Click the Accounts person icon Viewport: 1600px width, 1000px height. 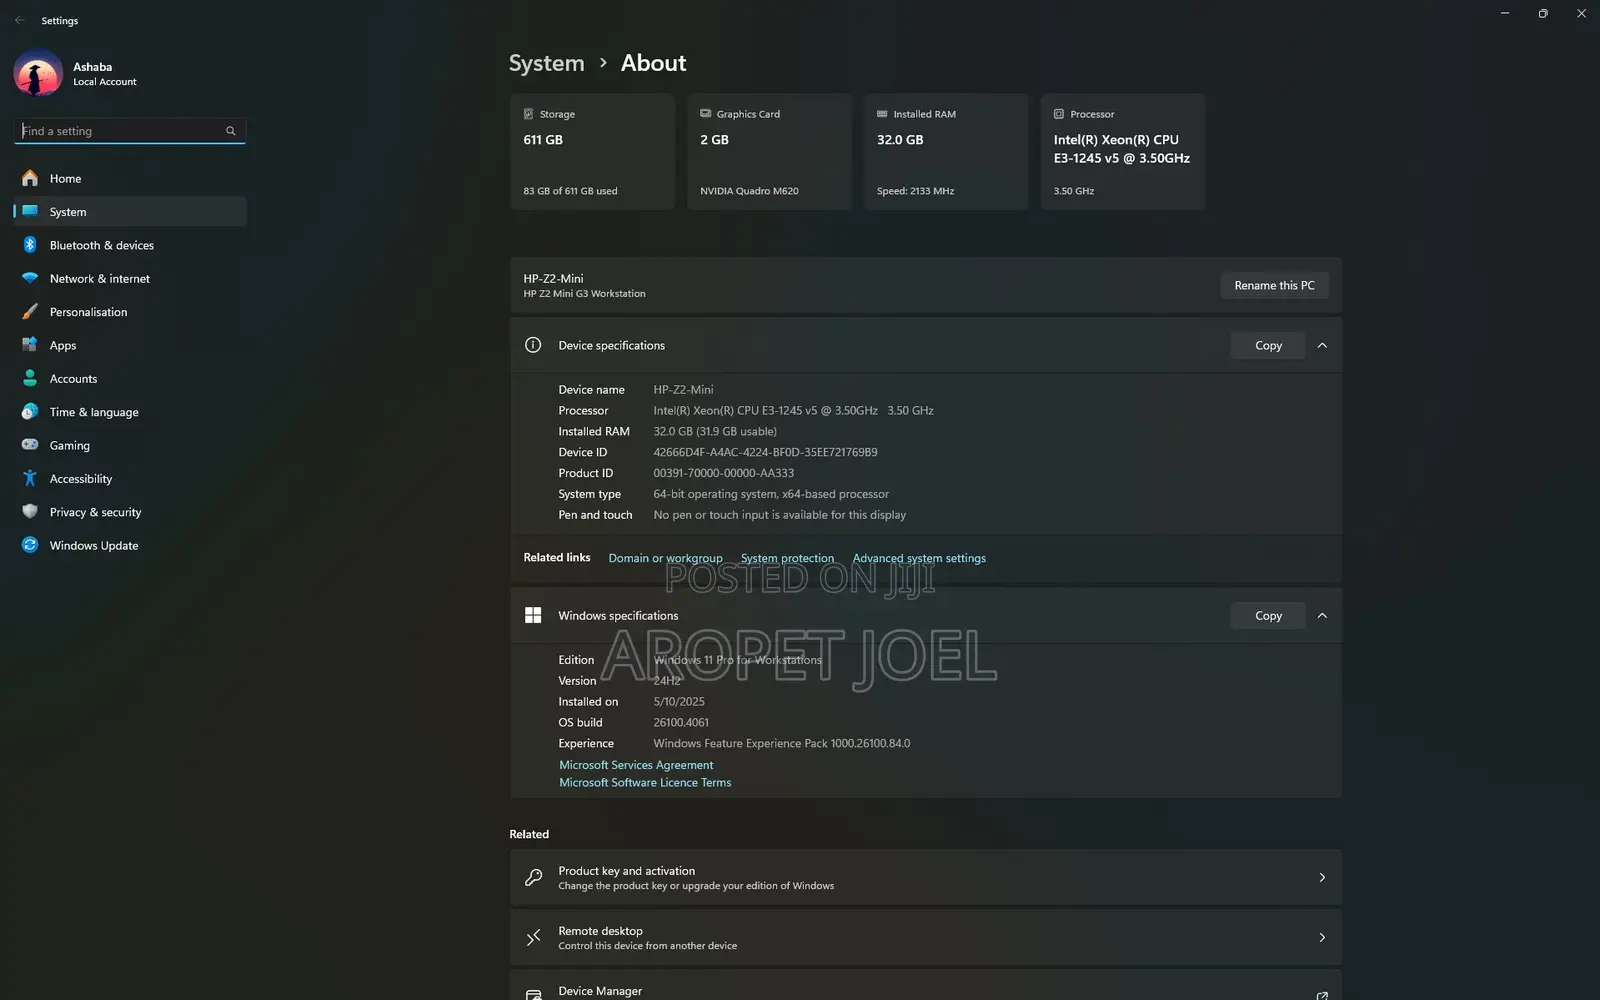(x=30, y=378)
